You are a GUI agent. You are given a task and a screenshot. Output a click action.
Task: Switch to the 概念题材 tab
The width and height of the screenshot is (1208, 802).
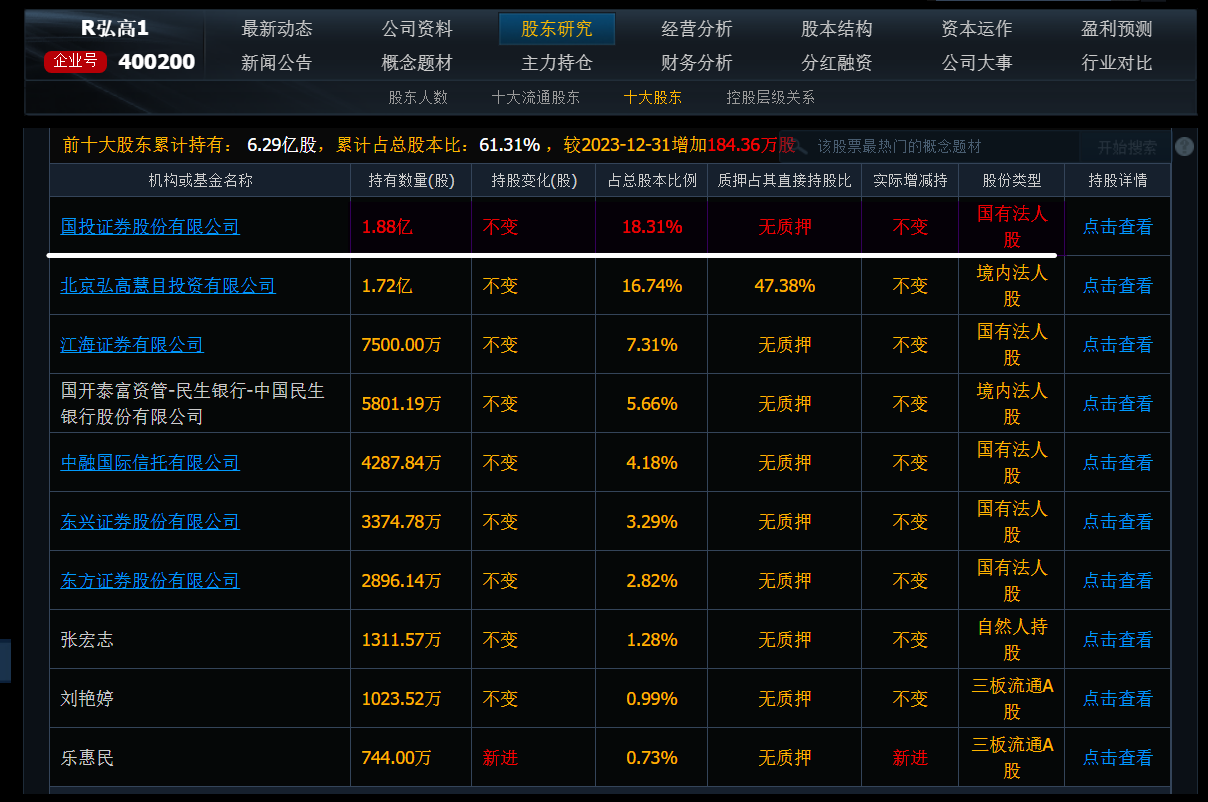click(x=417, y=63)
